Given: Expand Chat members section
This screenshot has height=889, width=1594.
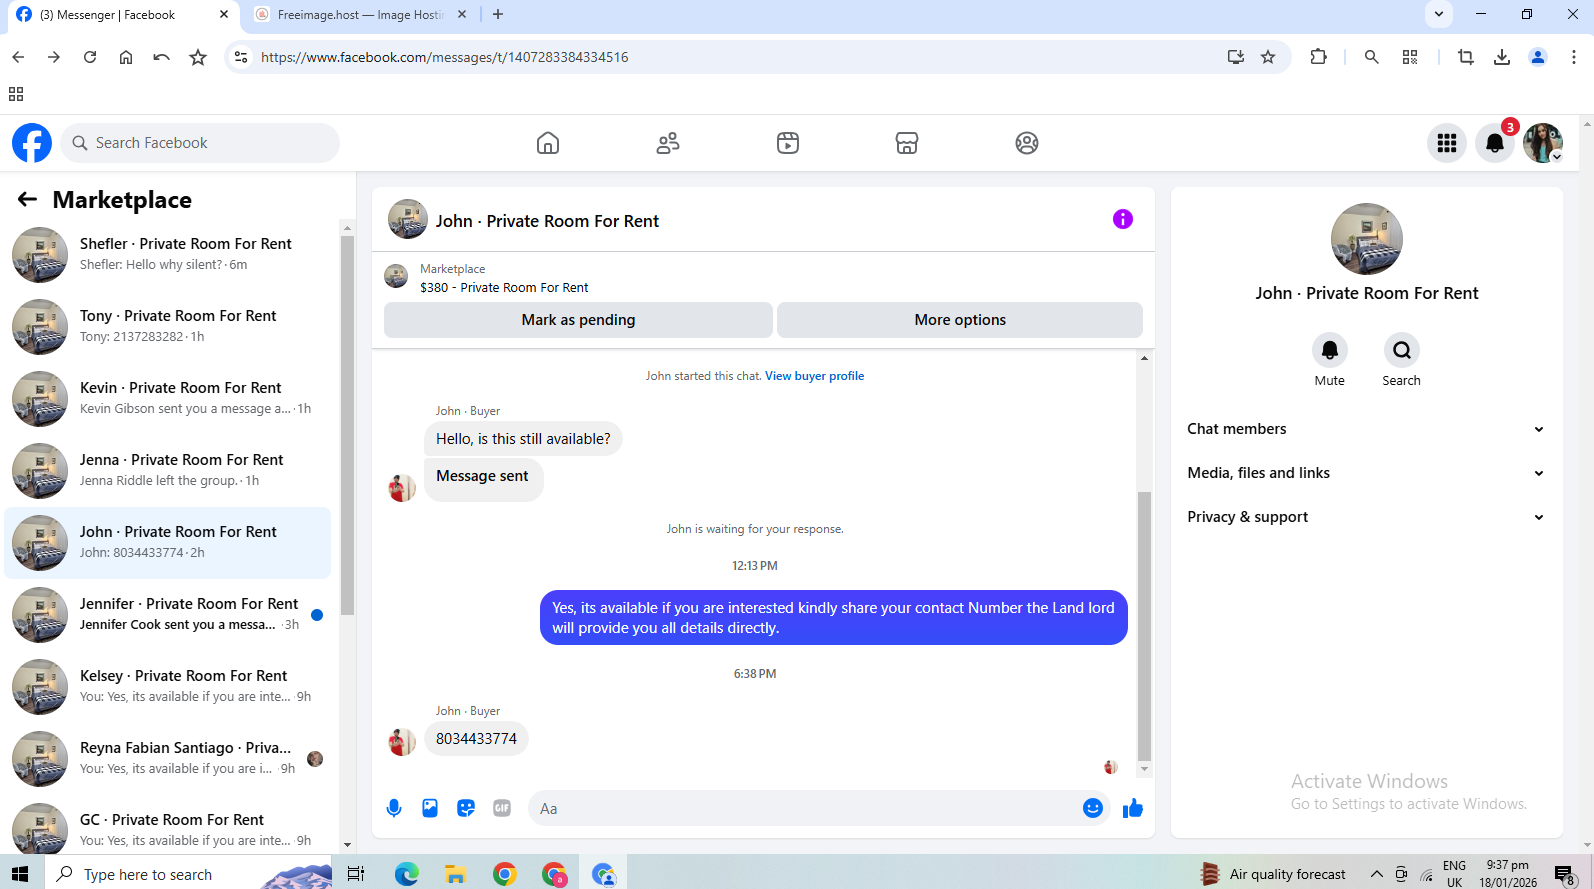Looking at the screenshot, I should [1366, 429].
